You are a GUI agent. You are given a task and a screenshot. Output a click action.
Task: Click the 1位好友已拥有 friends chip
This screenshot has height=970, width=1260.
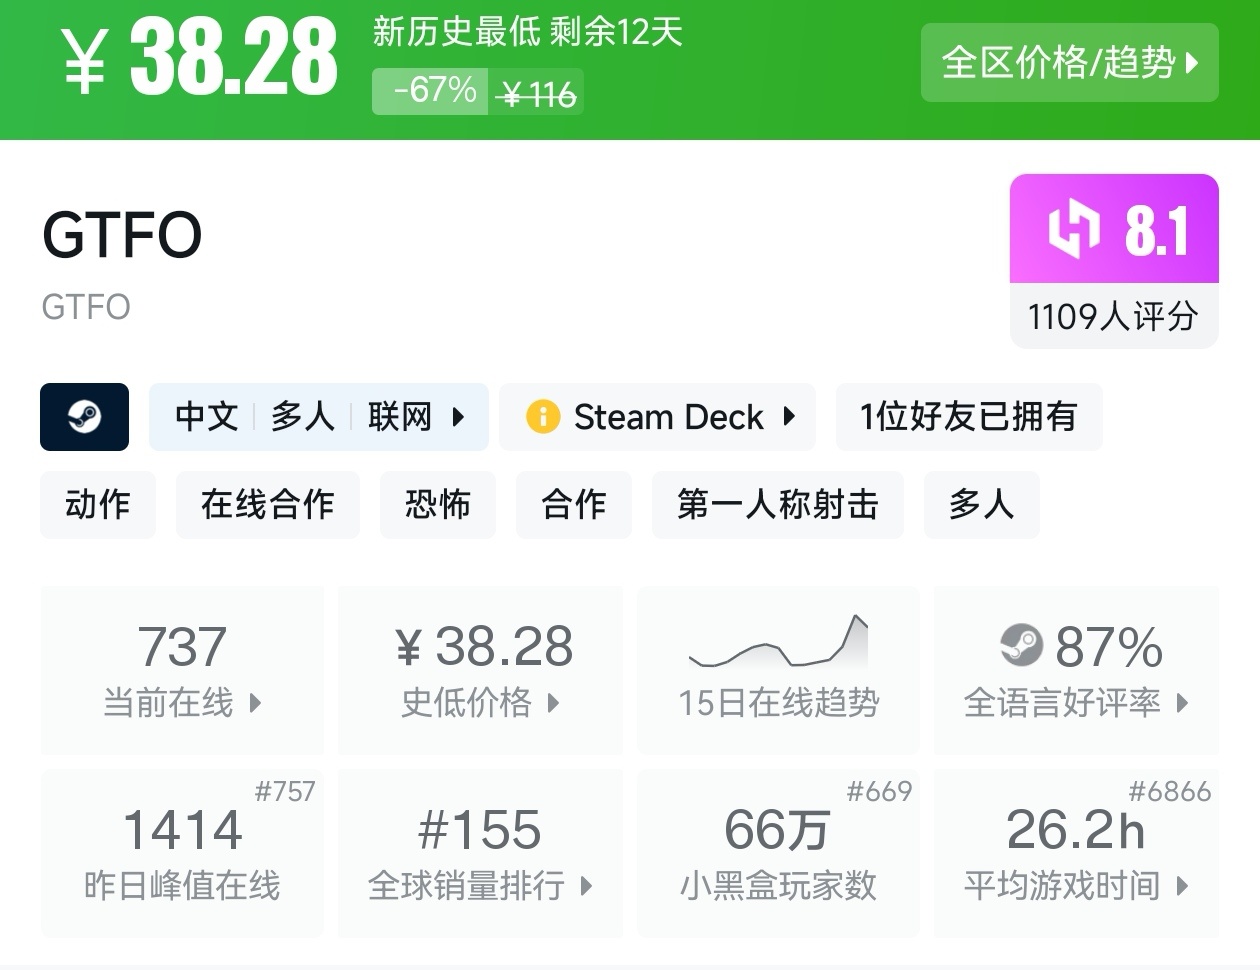968,416
